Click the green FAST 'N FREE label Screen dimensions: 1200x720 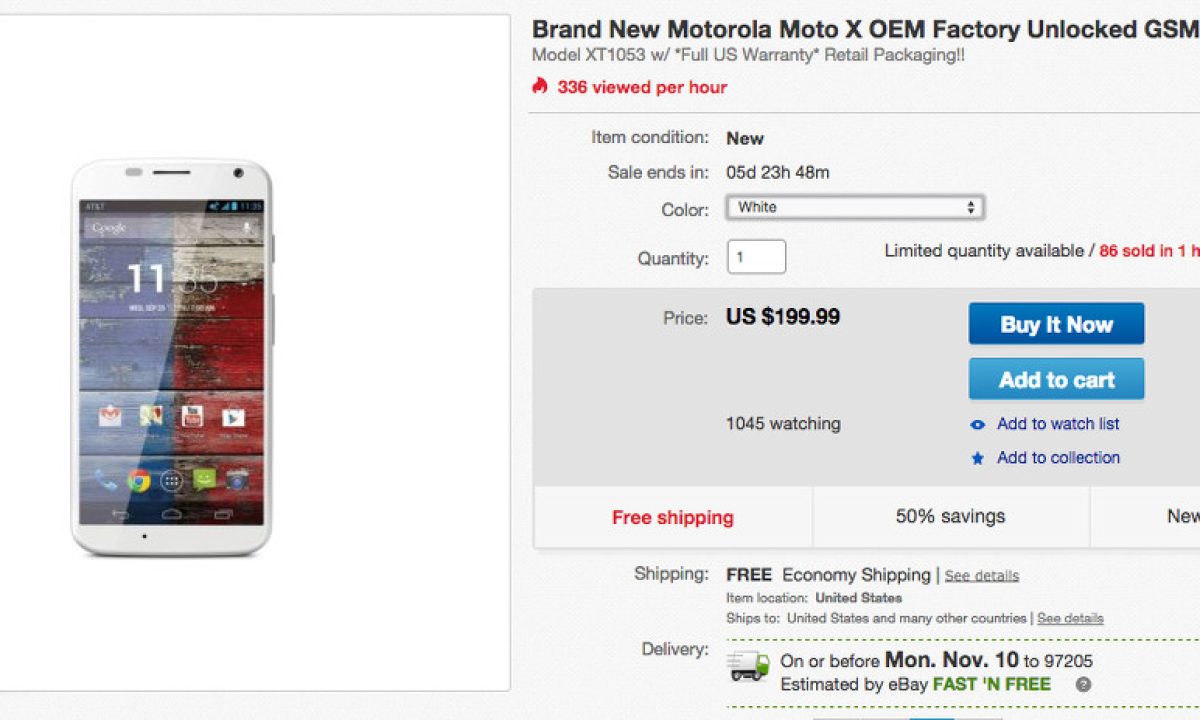992,685
